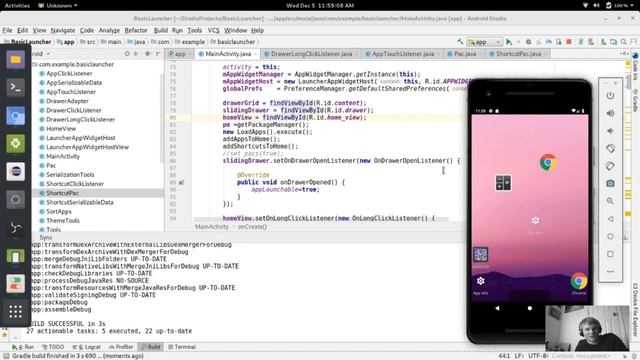Click the Android Studio icon in the dock
640x360 pixels.
pos(16,143)
